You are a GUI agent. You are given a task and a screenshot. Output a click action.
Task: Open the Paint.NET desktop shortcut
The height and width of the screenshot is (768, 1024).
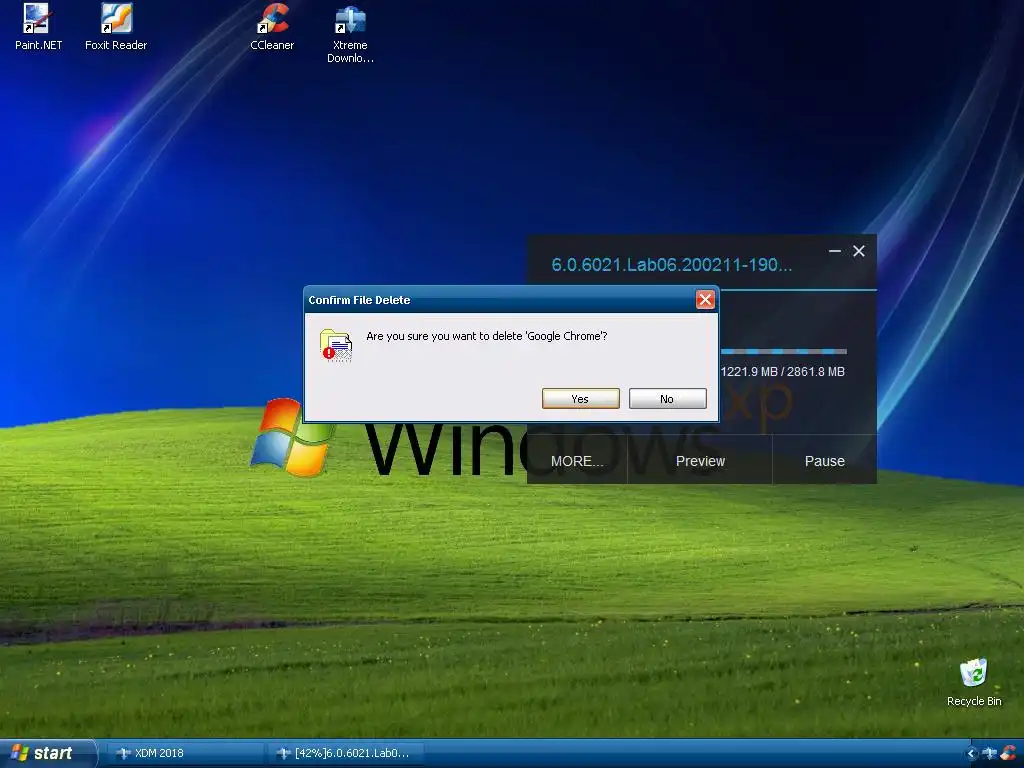click(37, 26)
